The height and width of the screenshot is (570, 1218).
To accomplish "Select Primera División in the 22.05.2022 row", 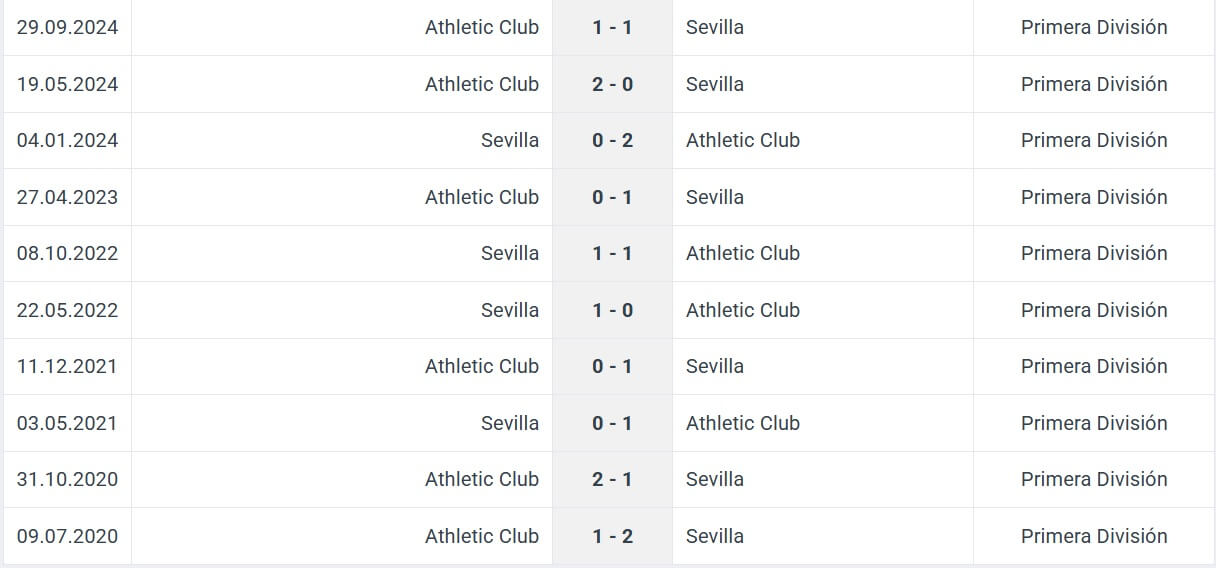I will (x=1094, y=310).
